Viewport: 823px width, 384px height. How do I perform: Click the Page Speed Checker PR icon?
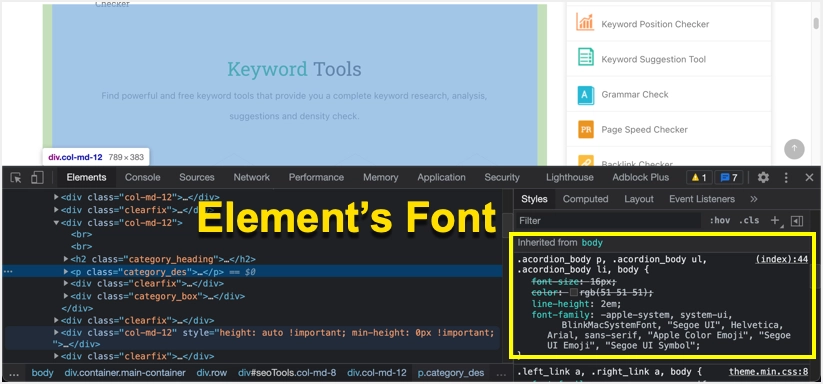pos(585,129)
